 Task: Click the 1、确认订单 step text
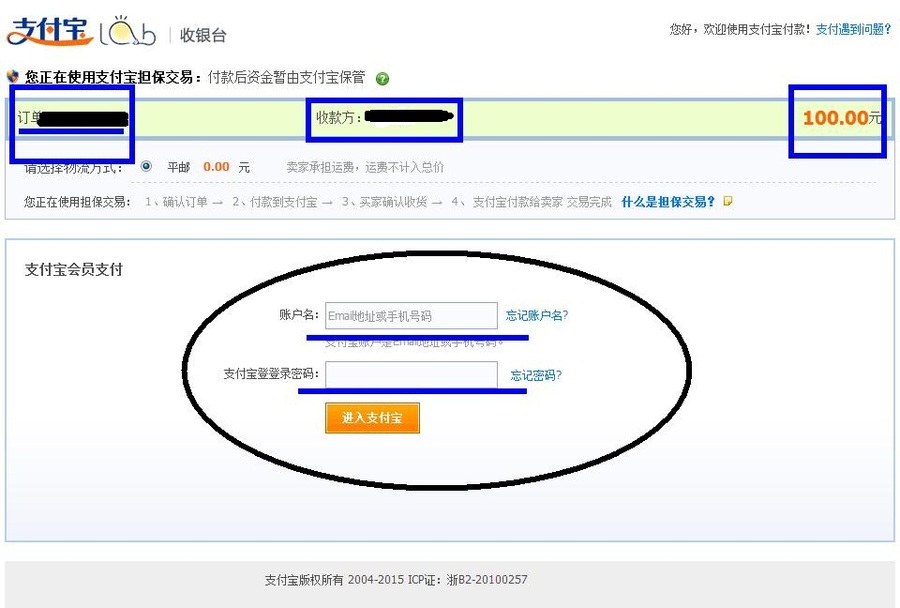pyautogui.click(x=176, y=202)
